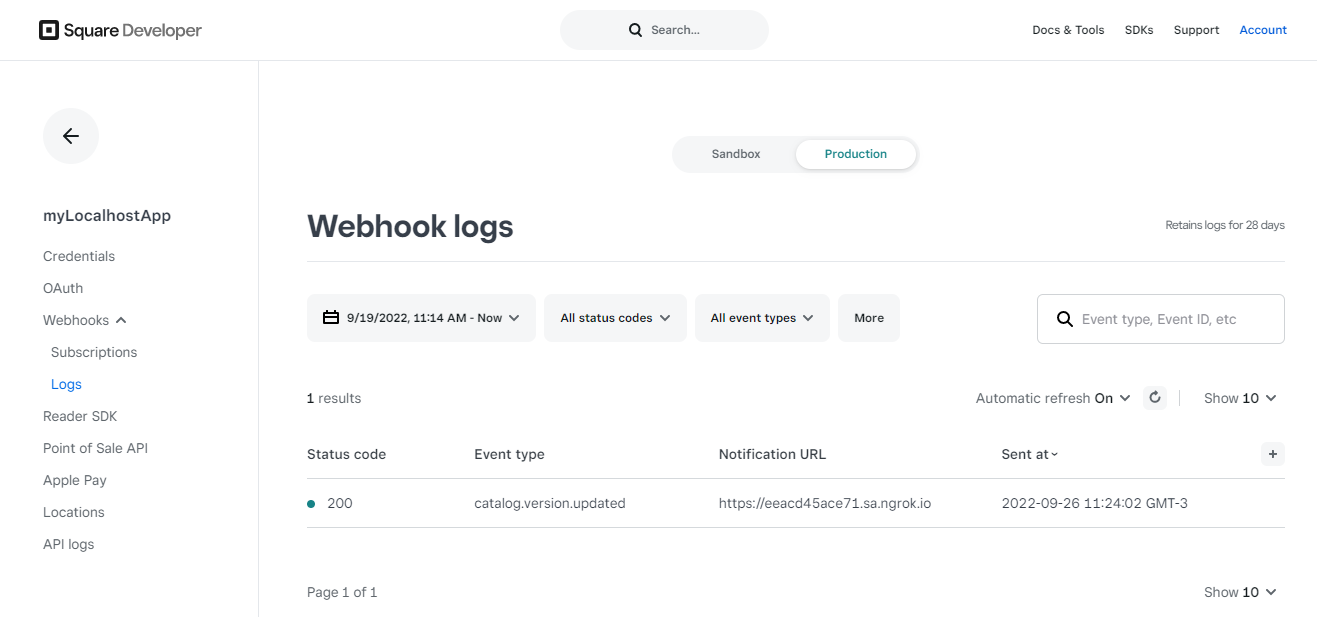The height and width of the screenshot is (617, 1317).
Task: Go to the Credentials page
Action: tap(78, 256)
